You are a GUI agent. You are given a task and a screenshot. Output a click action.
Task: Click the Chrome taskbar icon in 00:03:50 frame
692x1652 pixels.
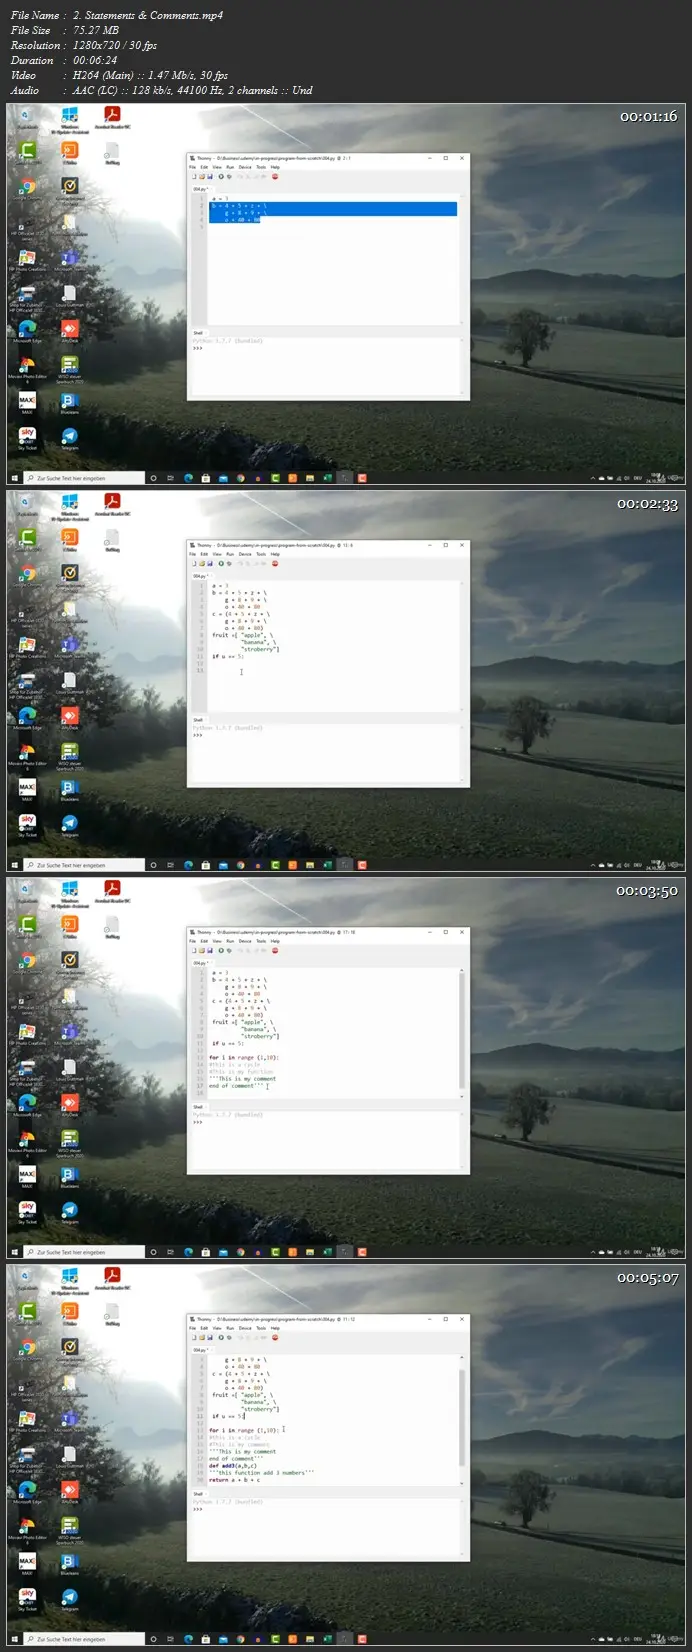pyautogui.click(x=240, y=1251)
